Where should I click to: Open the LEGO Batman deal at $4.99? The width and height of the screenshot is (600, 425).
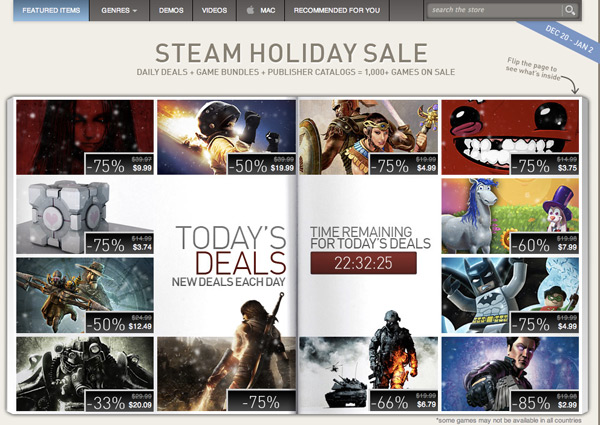[510, 295]
